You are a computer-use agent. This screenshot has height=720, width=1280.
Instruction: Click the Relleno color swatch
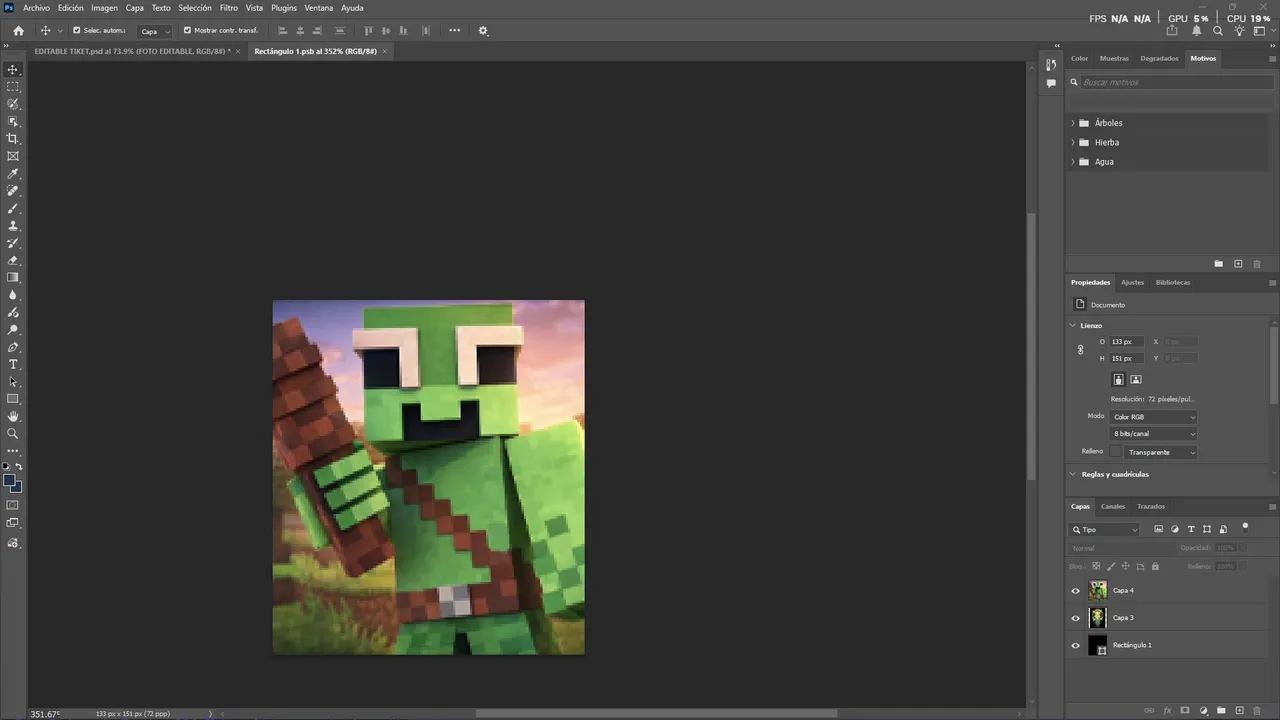[x=1116, y=452]
